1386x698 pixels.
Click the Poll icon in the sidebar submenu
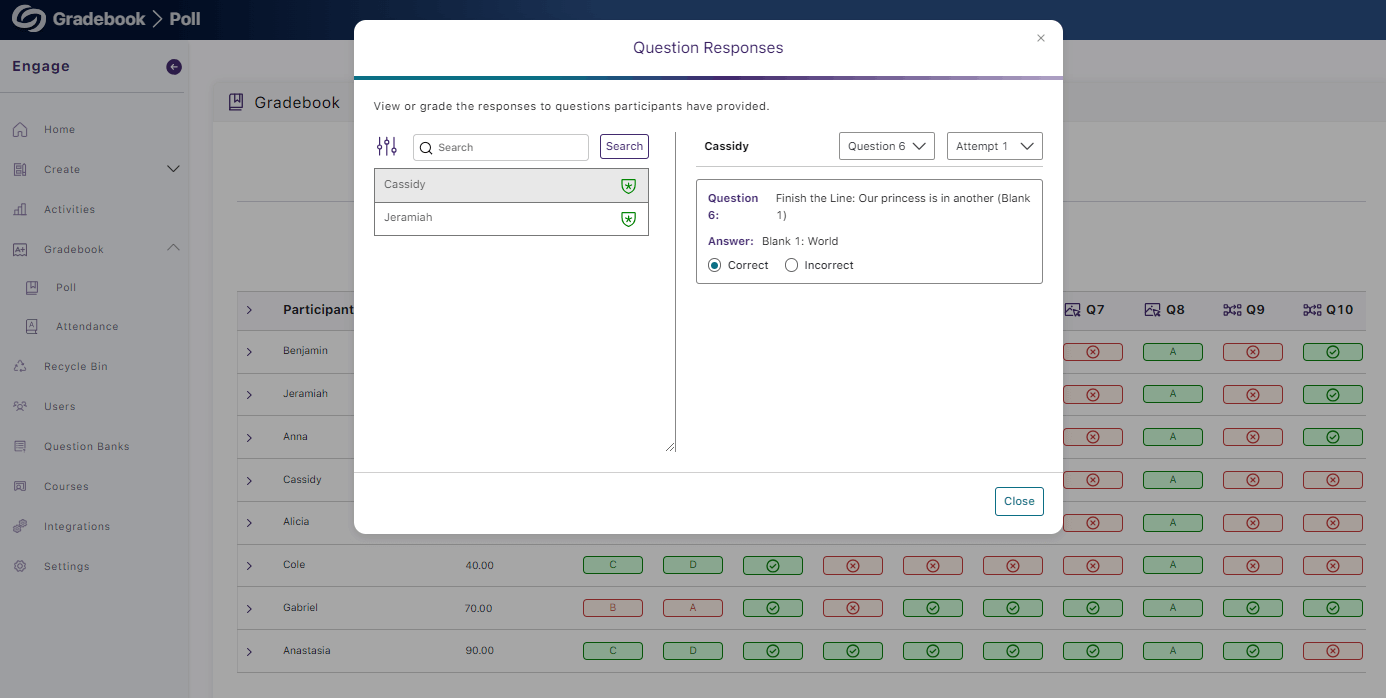click(x=32, y=288)
